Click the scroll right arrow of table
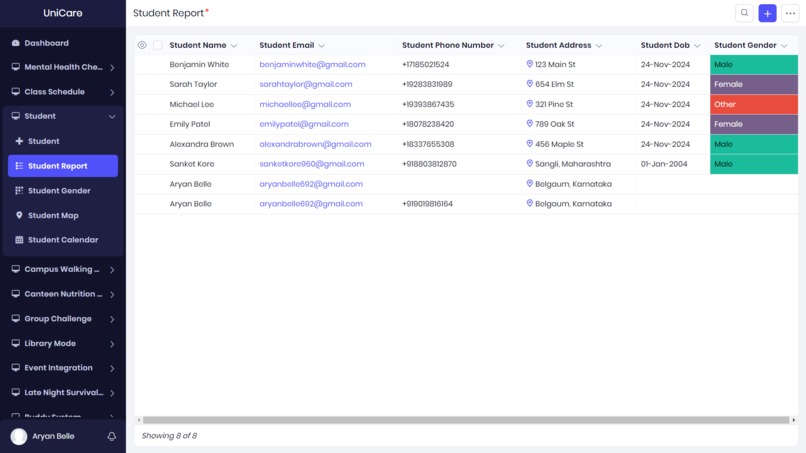The width and height of the screenshot is (806, 453). 794,420
